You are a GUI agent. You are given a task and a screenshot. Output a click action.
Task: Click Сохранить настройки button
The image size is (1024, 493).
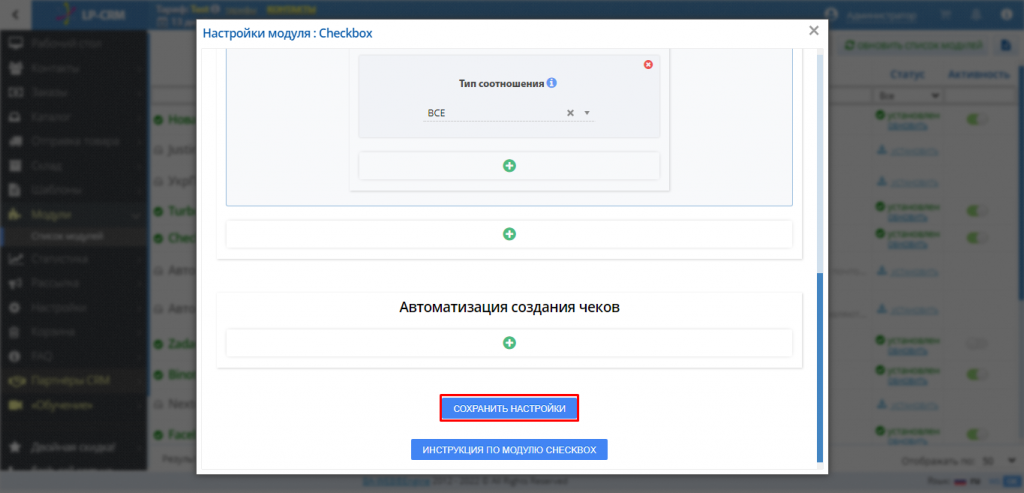click(x=509, y=408)
